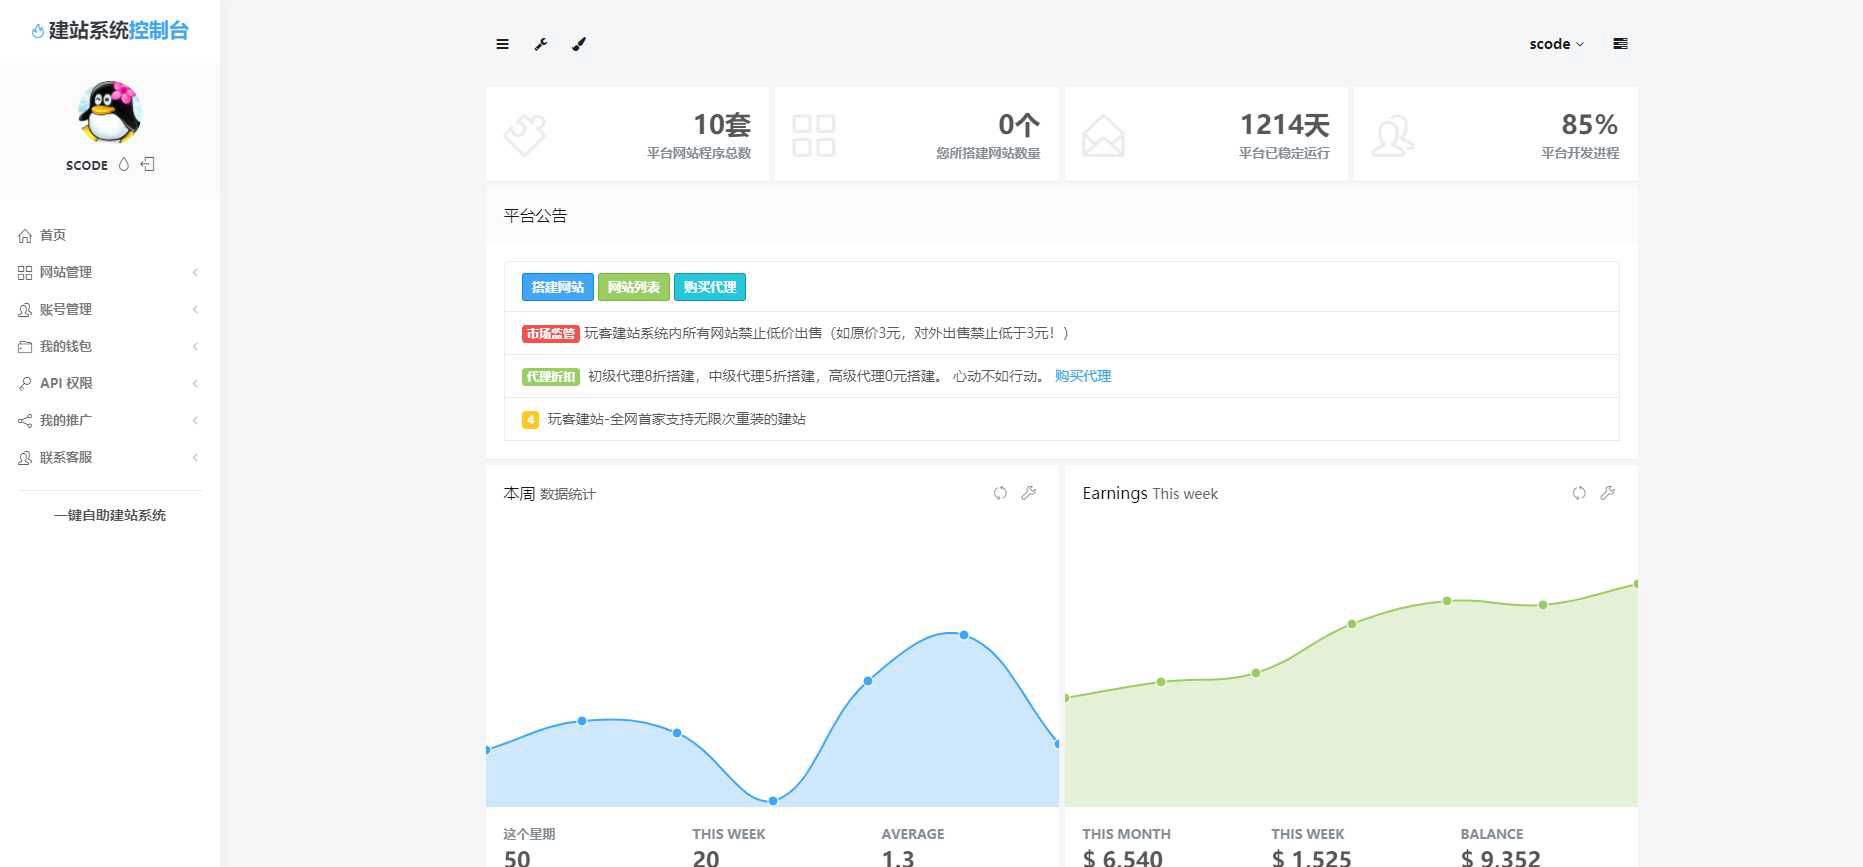The image size is (1863, 867).
Task: Click the paintbrush theme icon
Action: (579, 44)
